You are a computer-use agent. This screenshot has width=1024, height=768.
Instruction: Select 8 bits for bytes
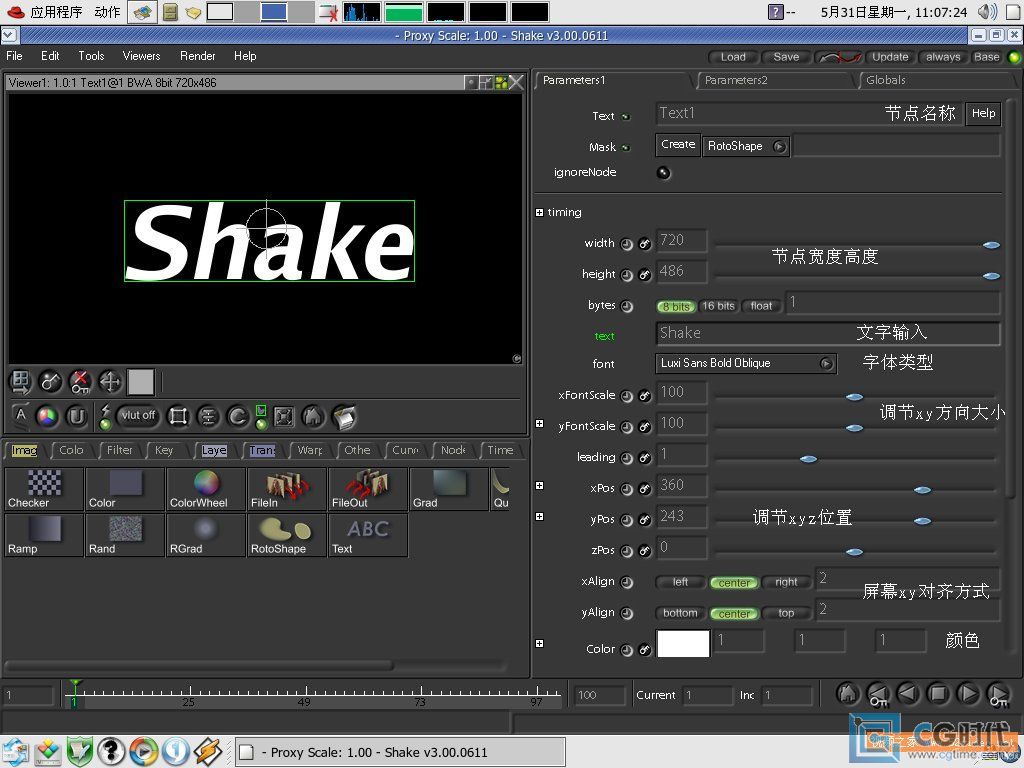(676, 306)
